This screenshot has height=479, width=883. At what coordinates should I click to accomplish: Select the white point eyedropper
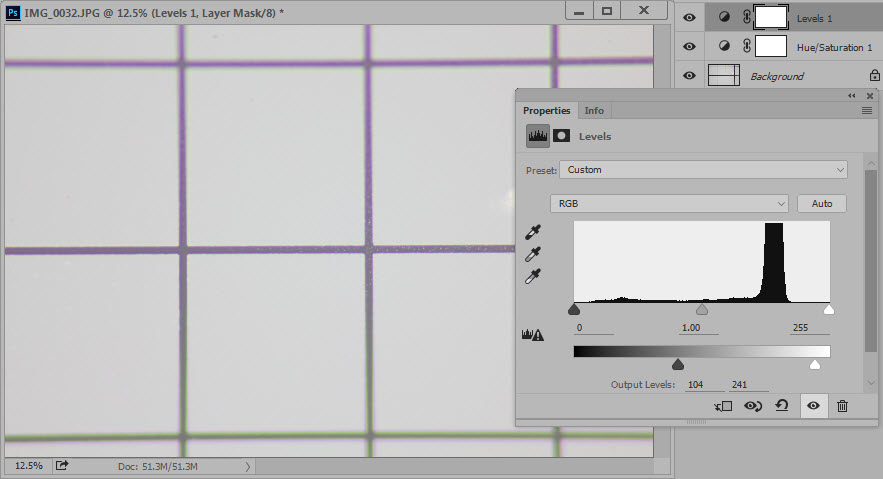click(x=533, y=276)
